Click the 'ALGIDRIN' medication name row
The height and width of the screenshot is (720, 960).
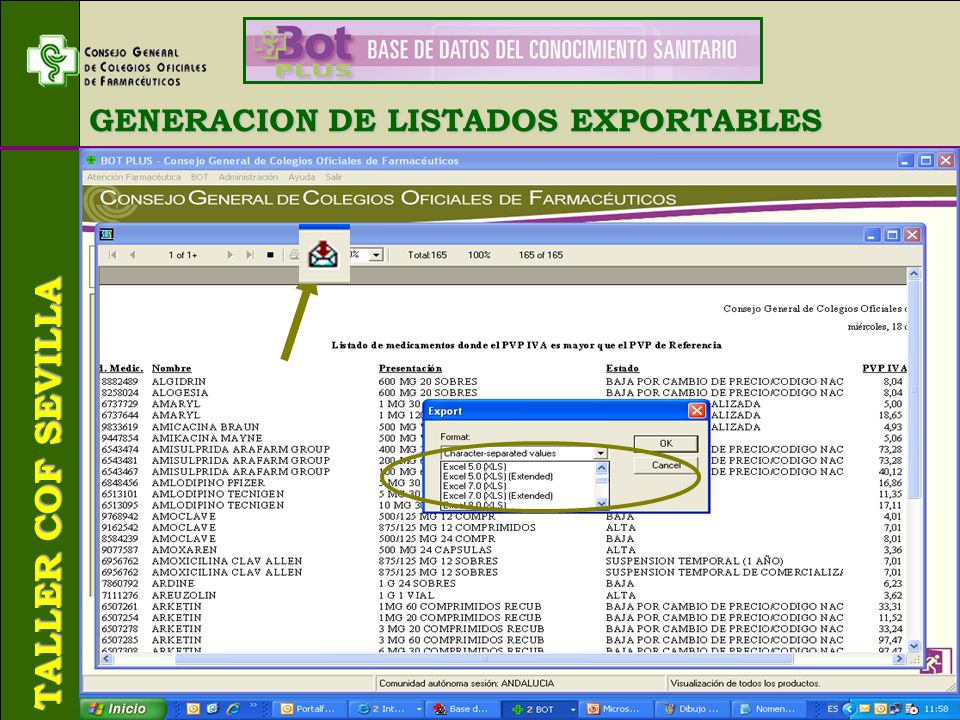(x=179, y=381)
